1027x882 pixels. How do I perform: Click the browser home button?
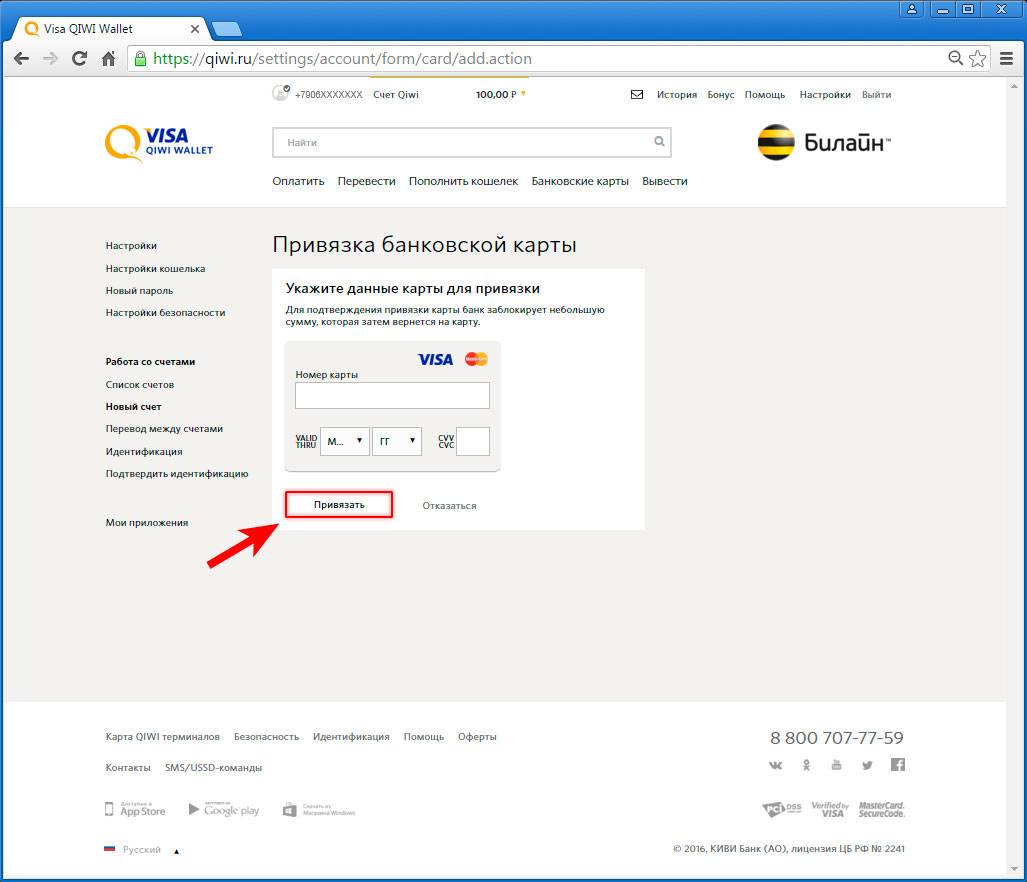[108, 58]
